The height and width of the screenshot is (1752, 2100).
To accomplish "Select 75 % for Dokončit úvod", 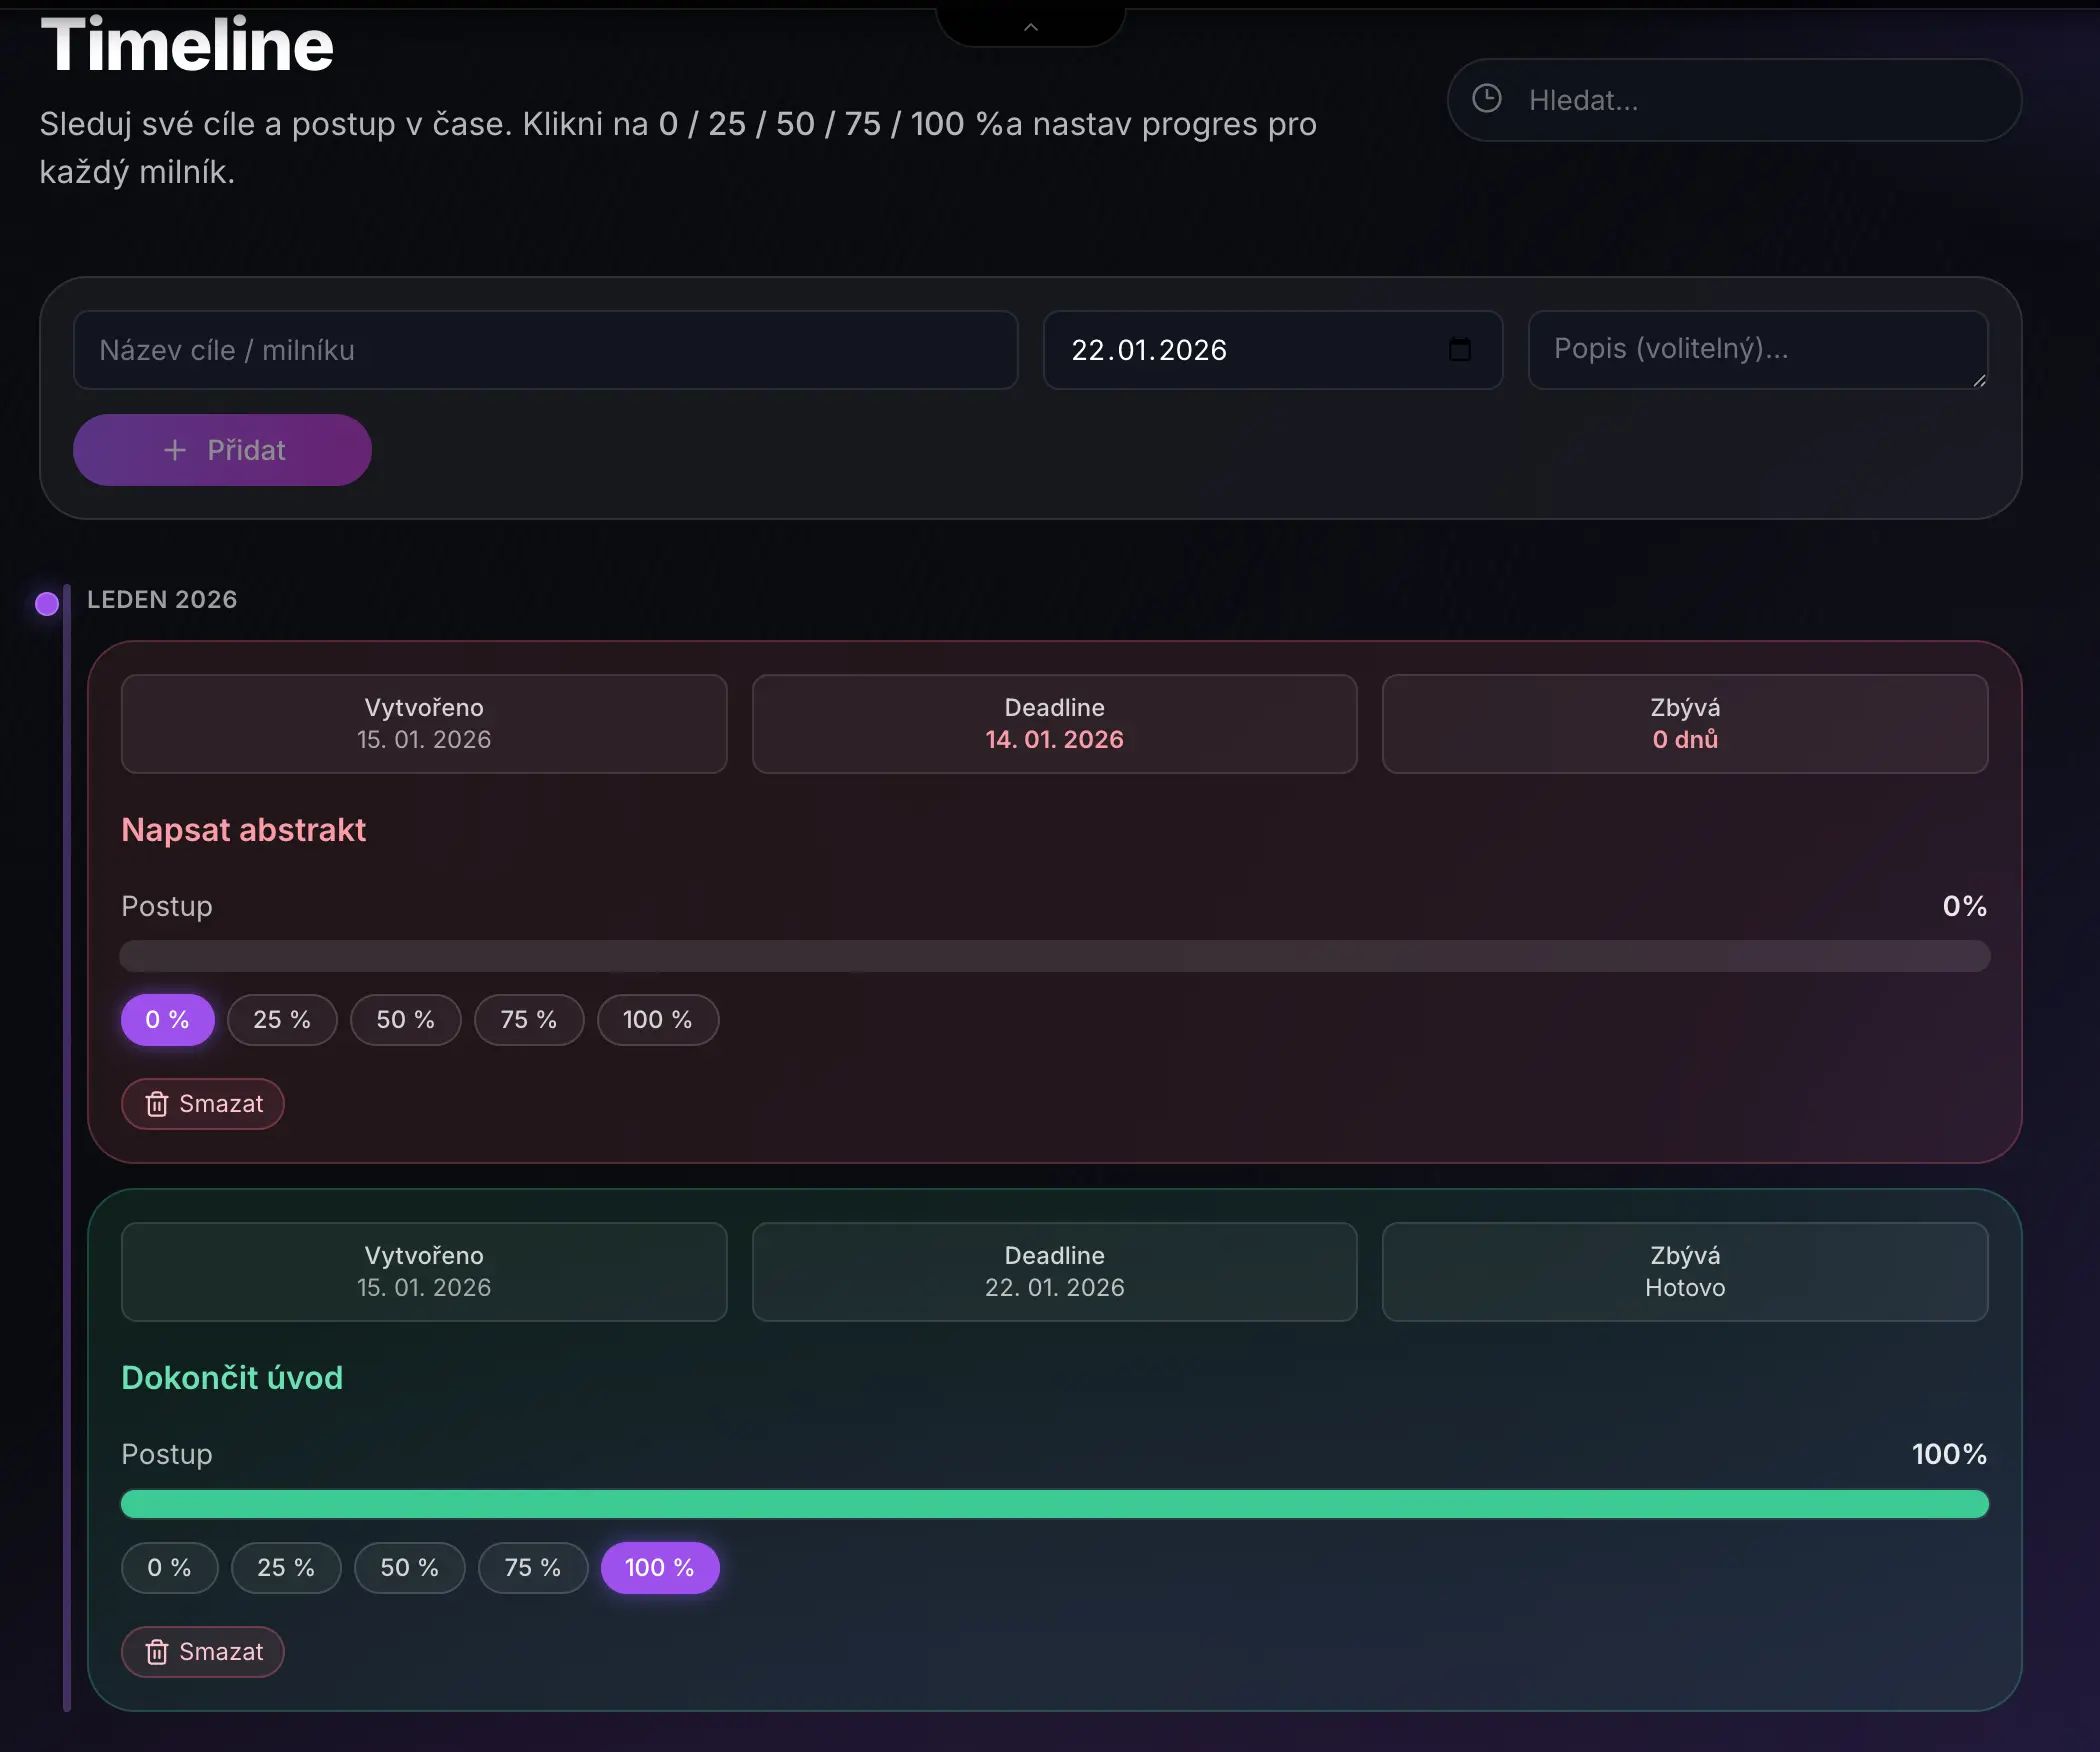I will click(x=532, y=1568).
